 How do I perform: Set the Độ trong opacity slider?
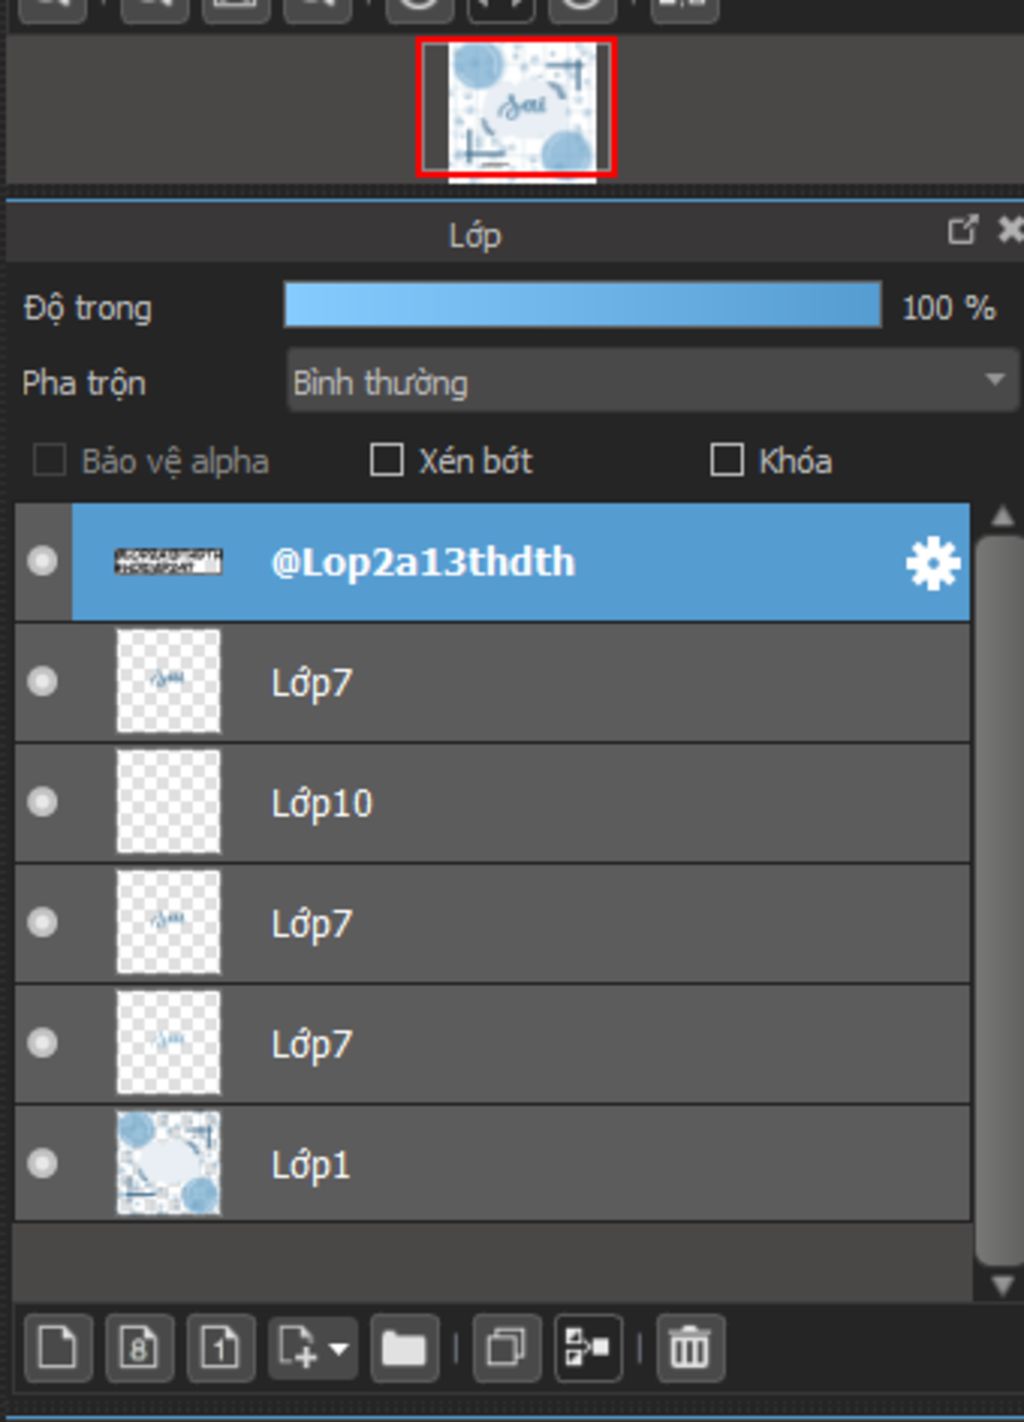point(582,305)
